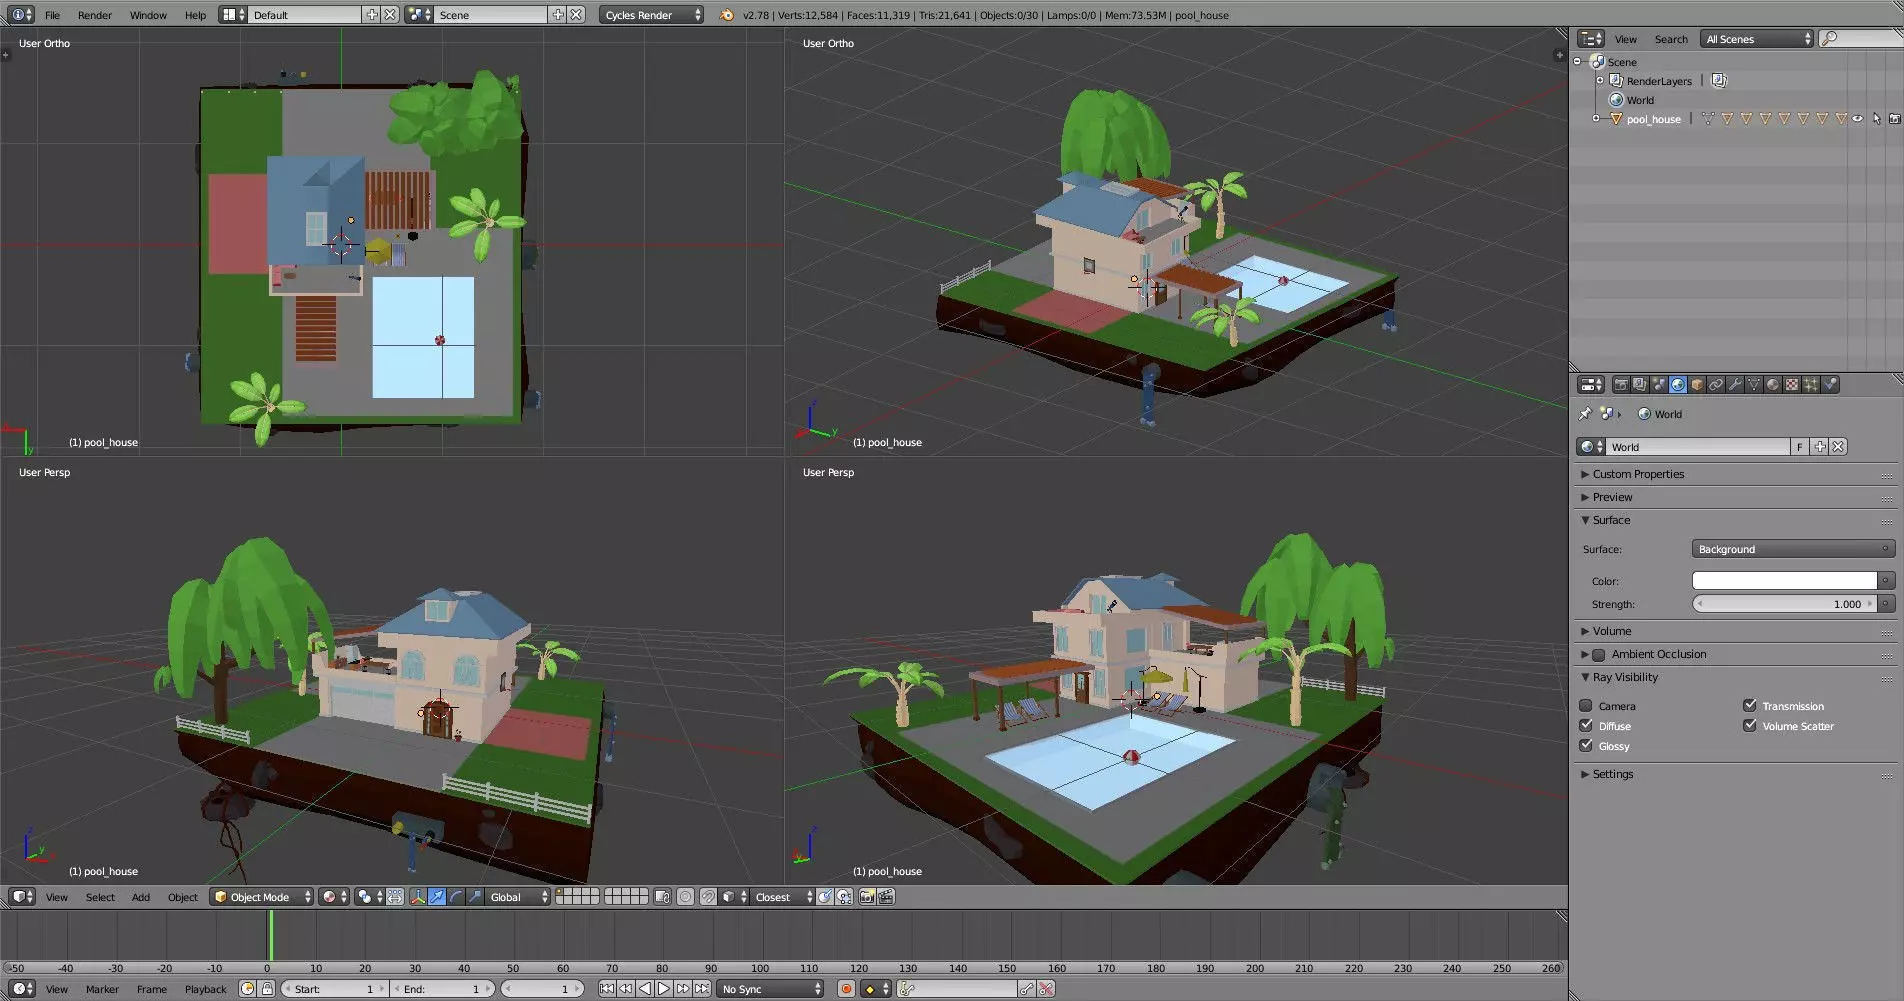
Task: Unlink the World datablock with X icon
Action: (x=1838, y=447)
